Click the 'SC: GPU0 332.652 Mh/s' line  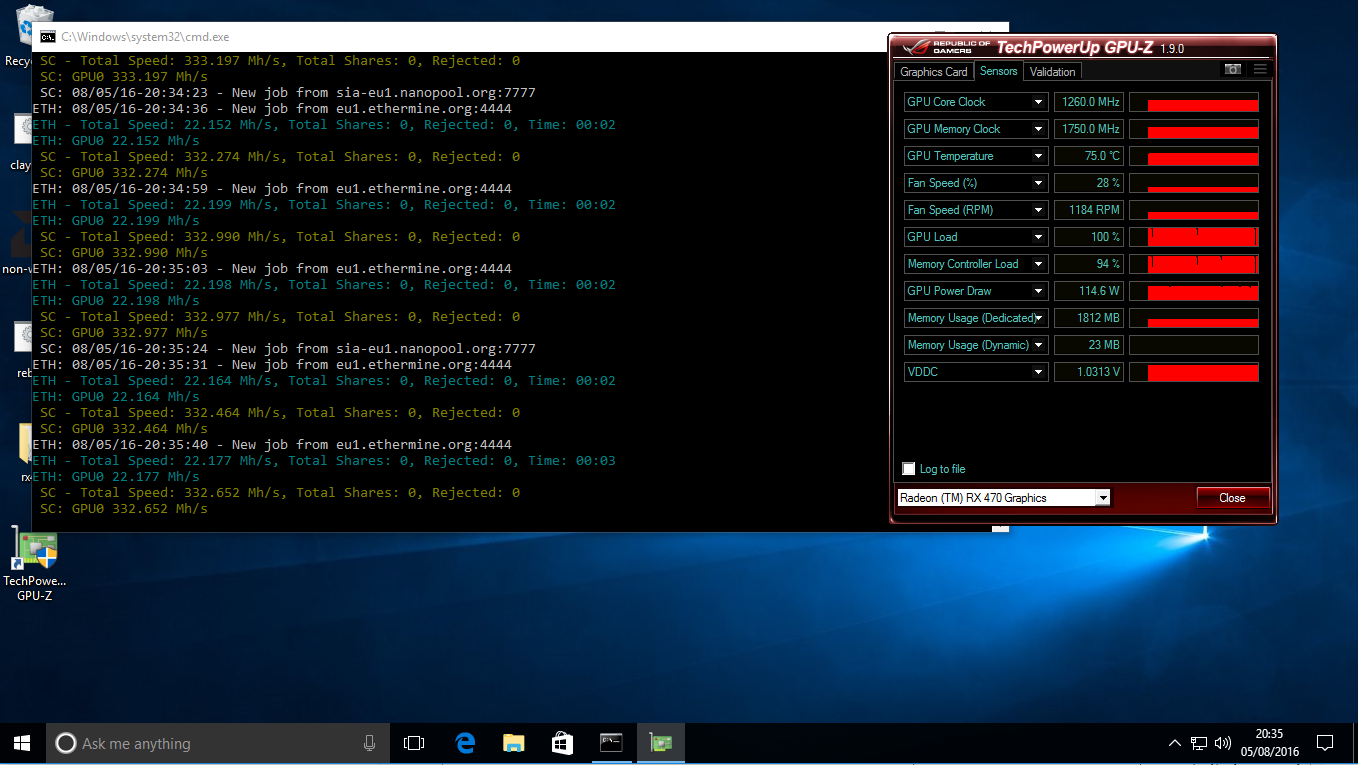(124, 509)
